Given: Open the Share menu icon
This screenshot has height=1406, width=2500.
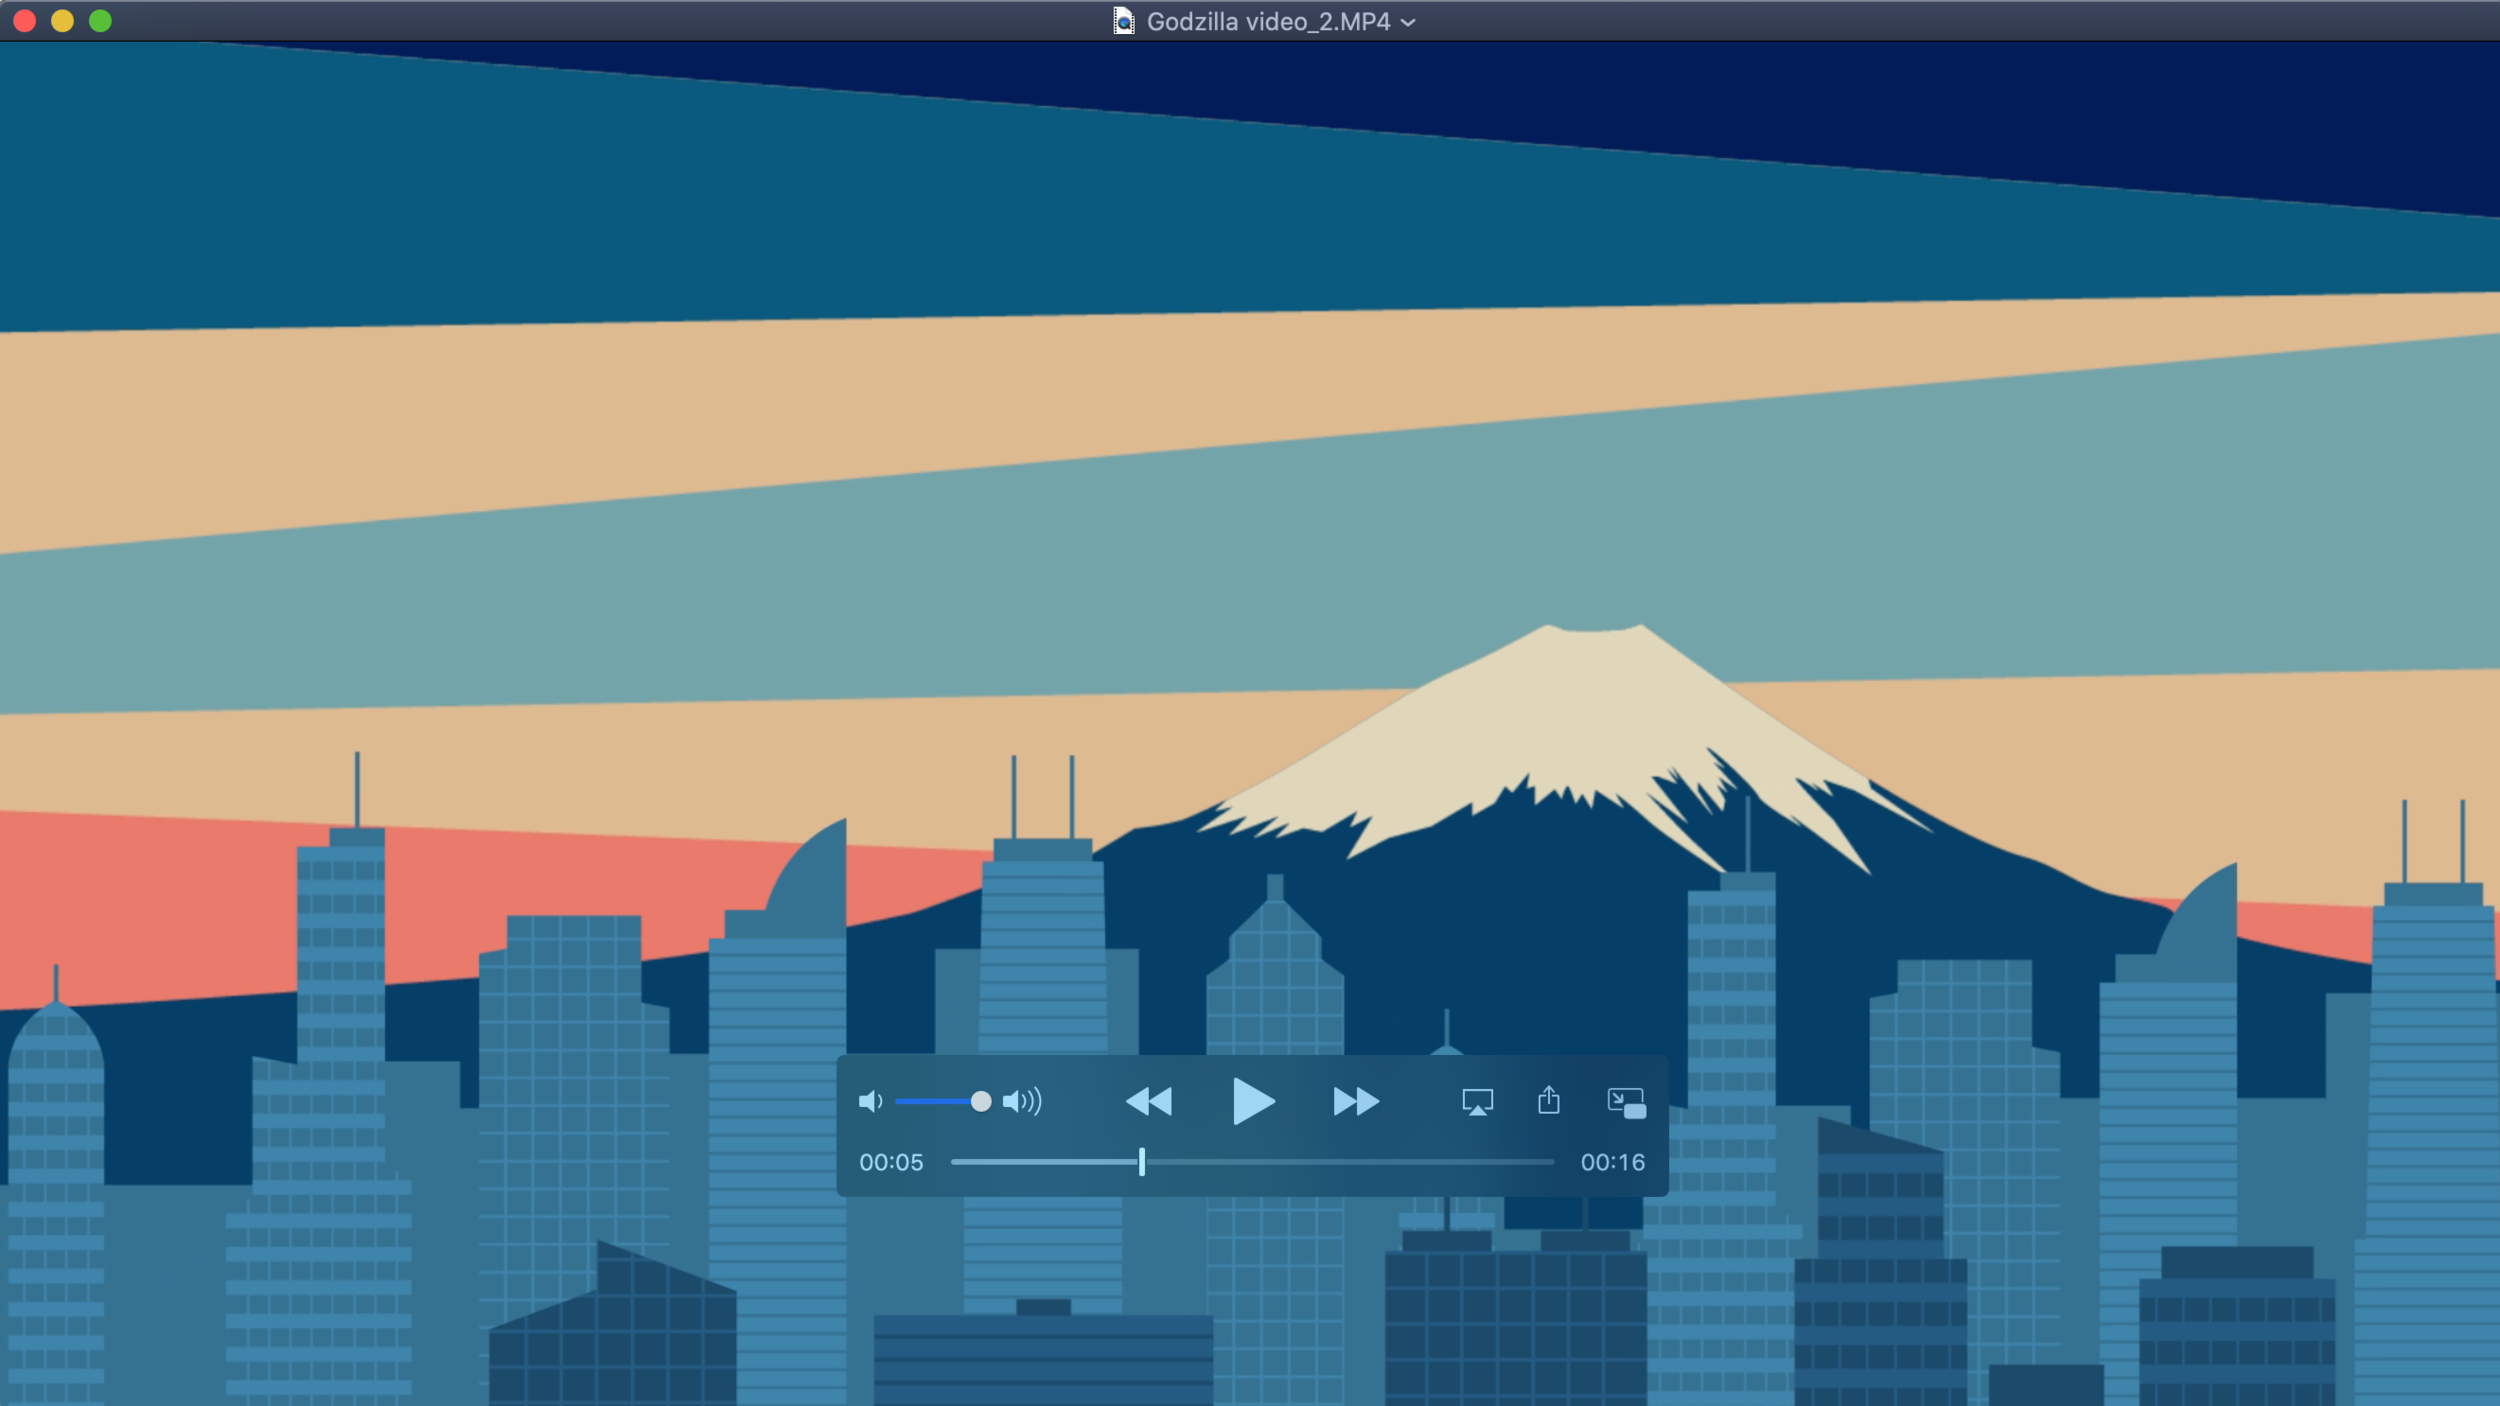Looking at the screenshot, I should 1549,1101.
